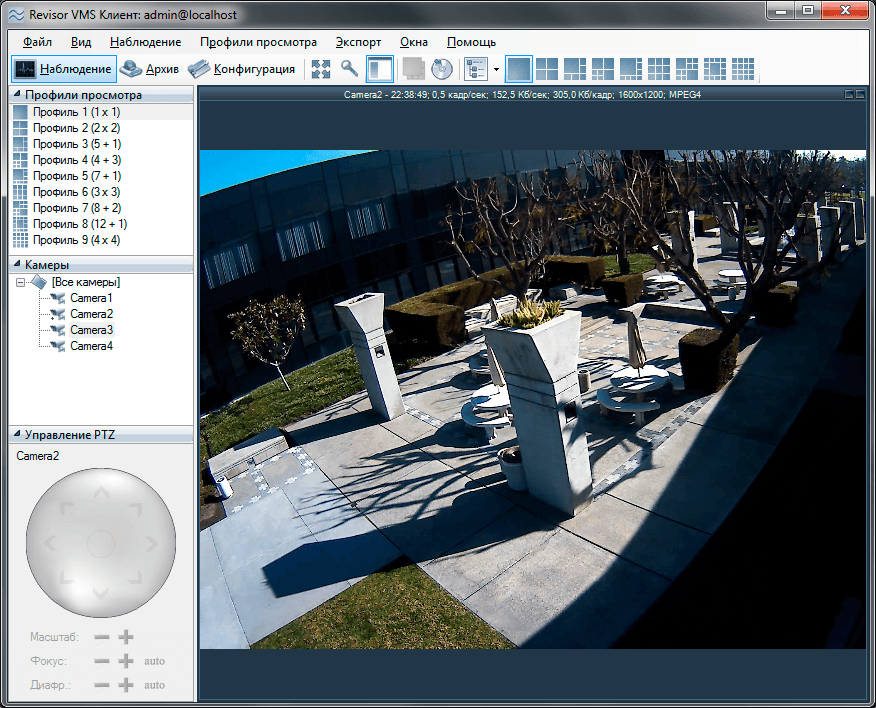
Task: Click the Camera2 video feed
Action: [x=532, y=399]
